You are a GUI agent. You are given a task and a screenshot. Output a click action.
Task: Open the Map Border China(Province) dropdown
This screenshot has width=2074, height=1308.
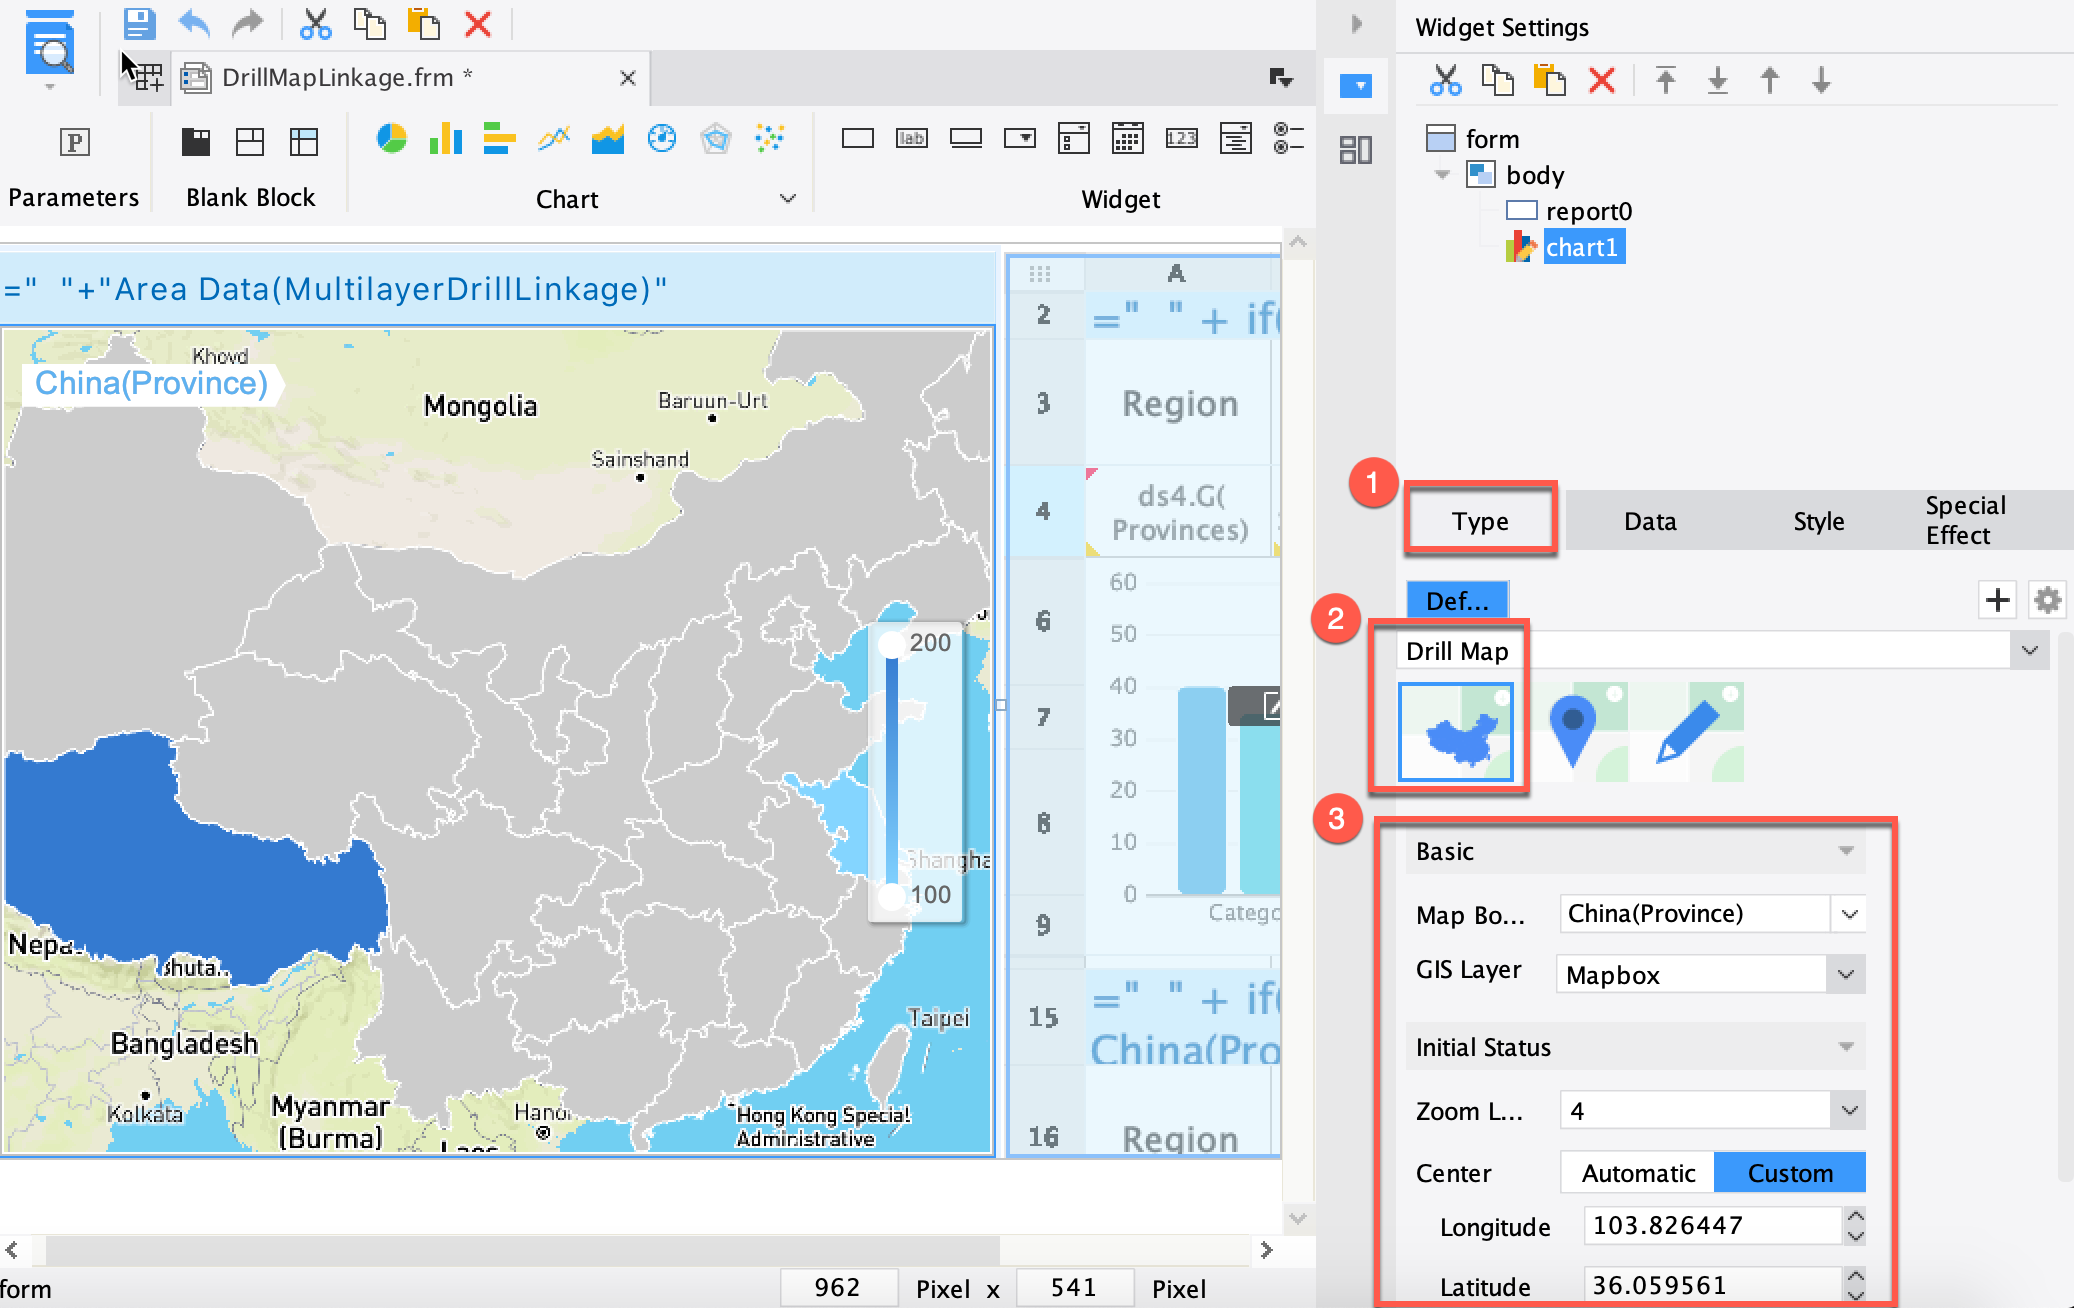point(1849,913)
